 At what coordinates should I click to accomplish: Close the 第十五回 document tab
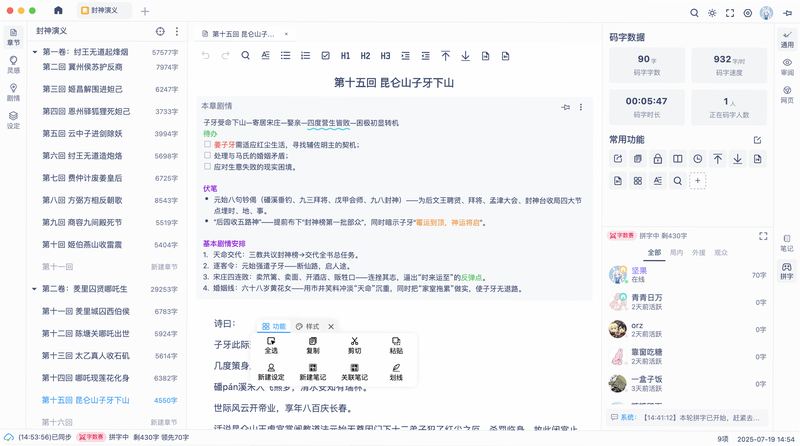tap(286, 34)
